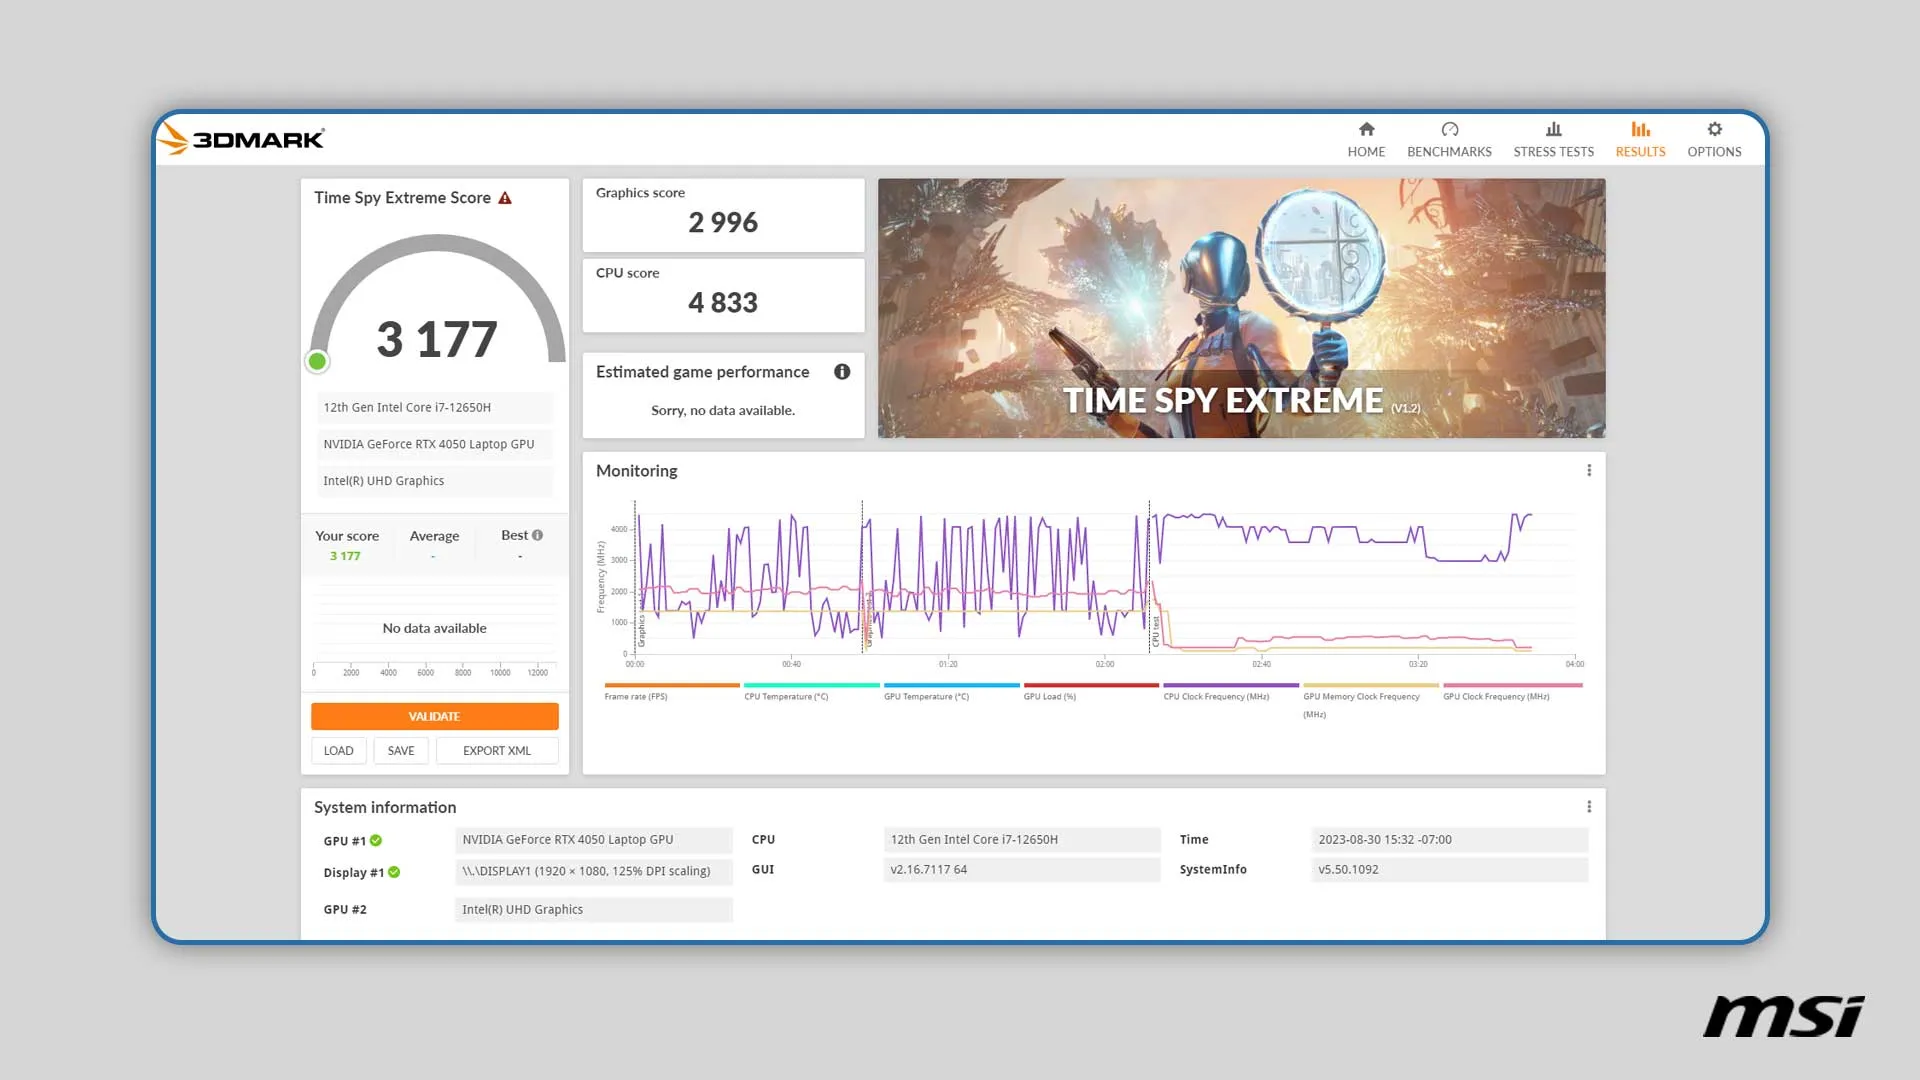Click the Sorry, no data available message

[x=723, y=411]
